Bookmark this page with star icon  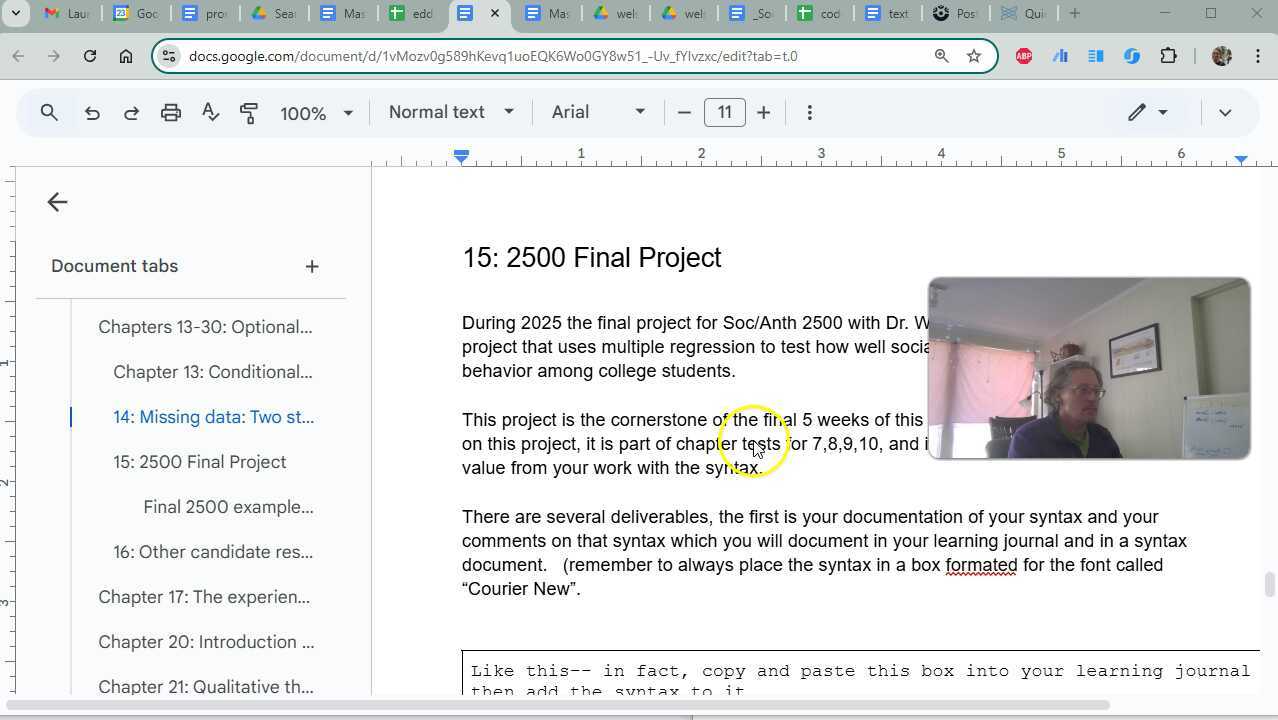click(x=974, y=56)
